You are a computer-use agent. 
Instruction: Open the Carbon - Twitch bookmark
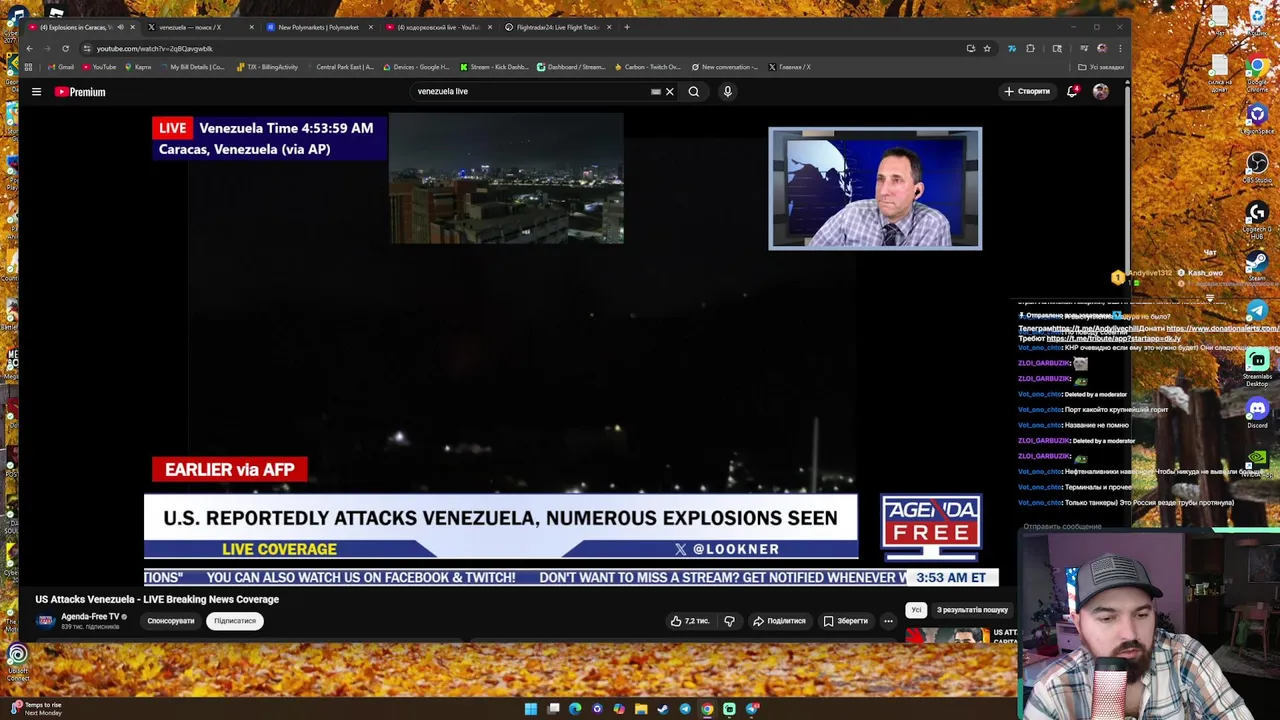coord(647,67)
